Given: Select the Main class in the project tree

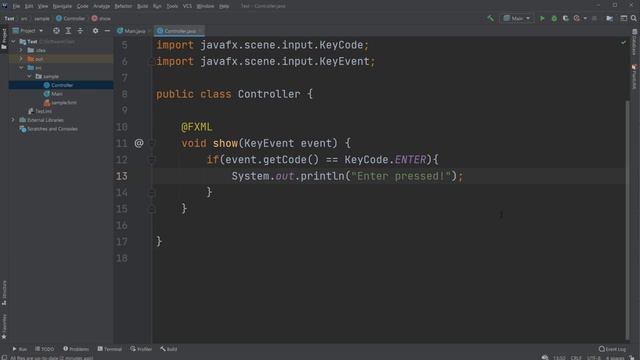Looking at the screenshot, I should (53, 94).
